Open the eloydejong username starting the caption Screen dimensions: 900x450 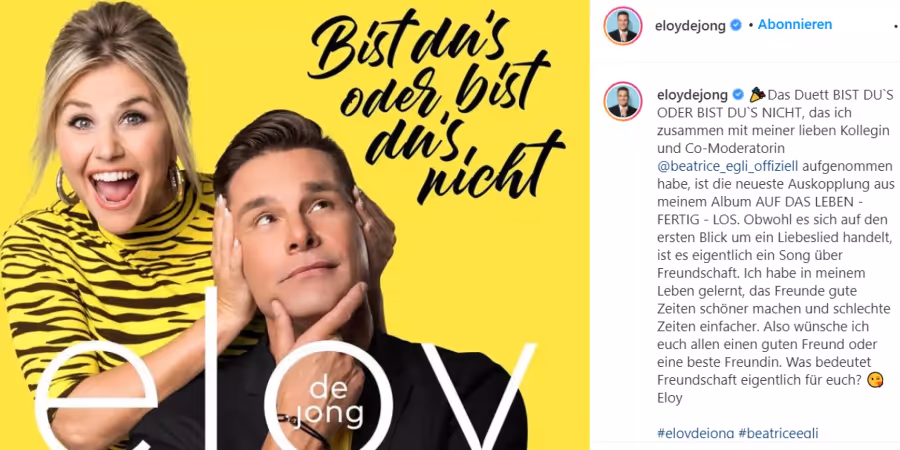pyautogui.click(x=692, y=95)
